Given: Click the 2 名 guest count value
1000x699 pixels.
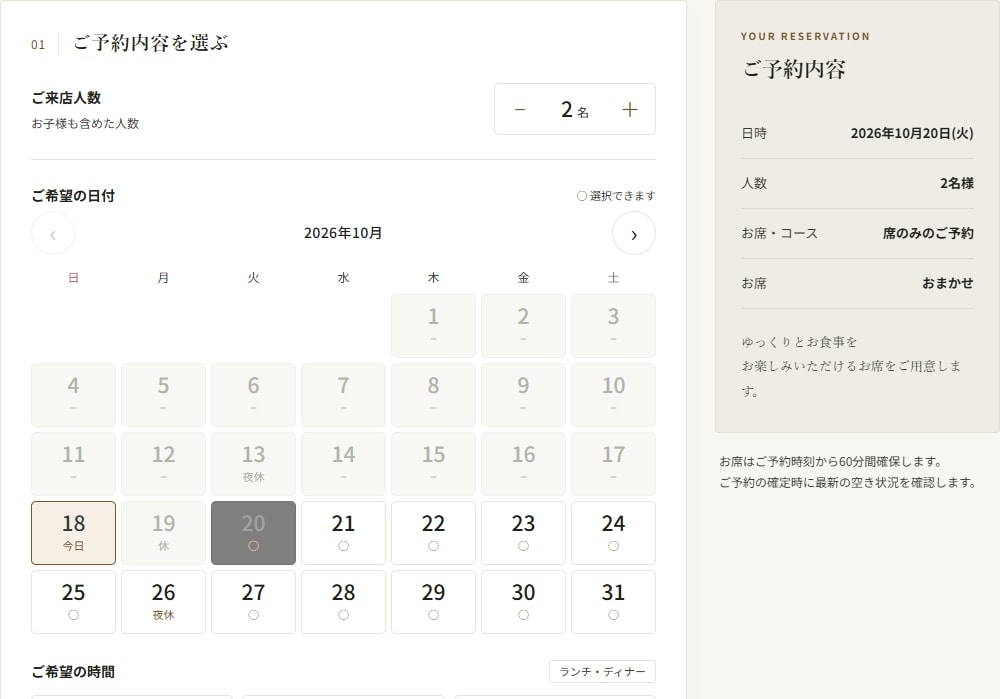Looking at the screenshot, I should [575, 110].
